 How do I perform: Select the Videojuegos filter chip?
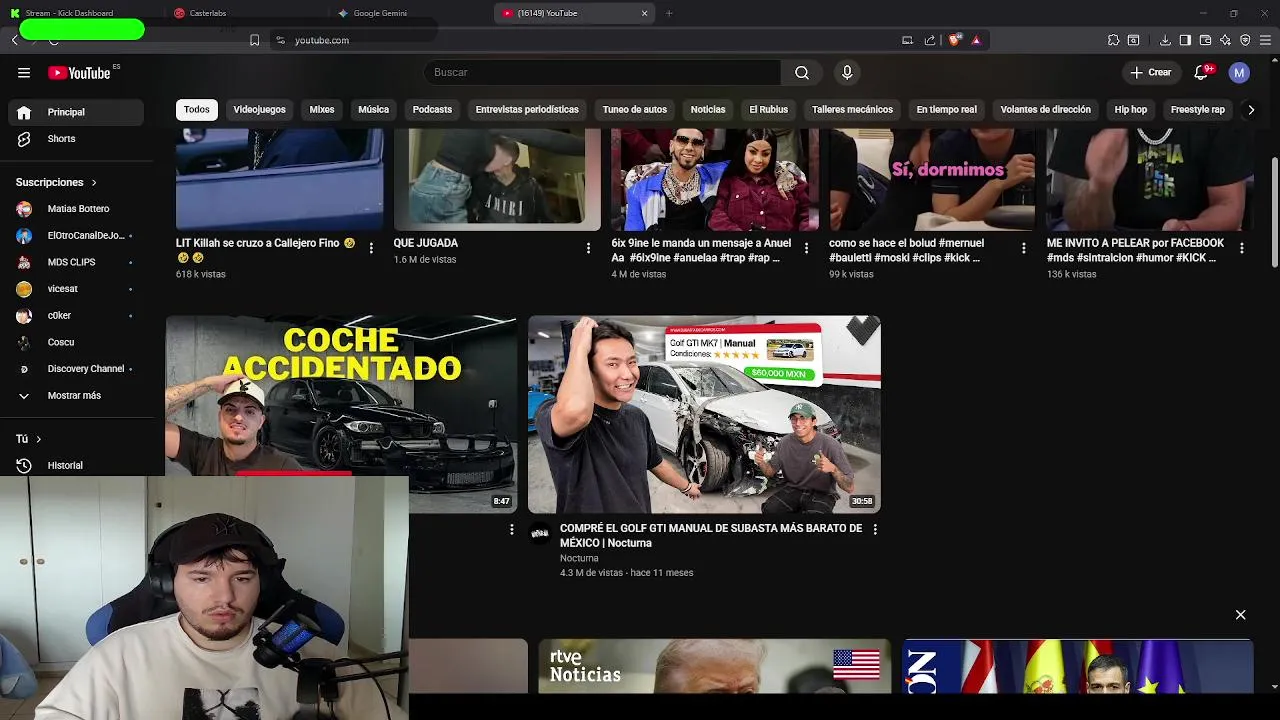click(259, 109)
